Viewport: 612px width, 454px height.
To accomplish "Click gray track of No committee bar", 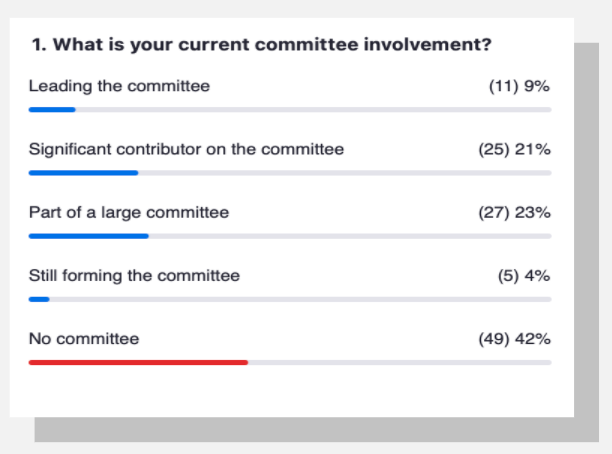I will (400, 363).
